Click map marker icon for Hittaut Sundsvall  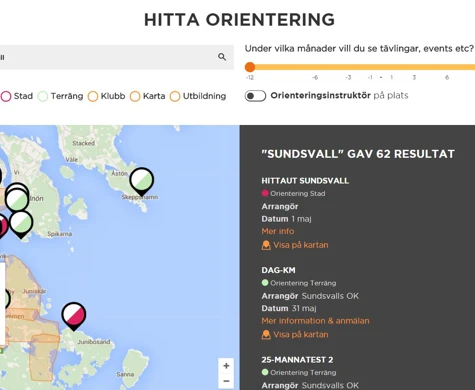click(266, 246)
